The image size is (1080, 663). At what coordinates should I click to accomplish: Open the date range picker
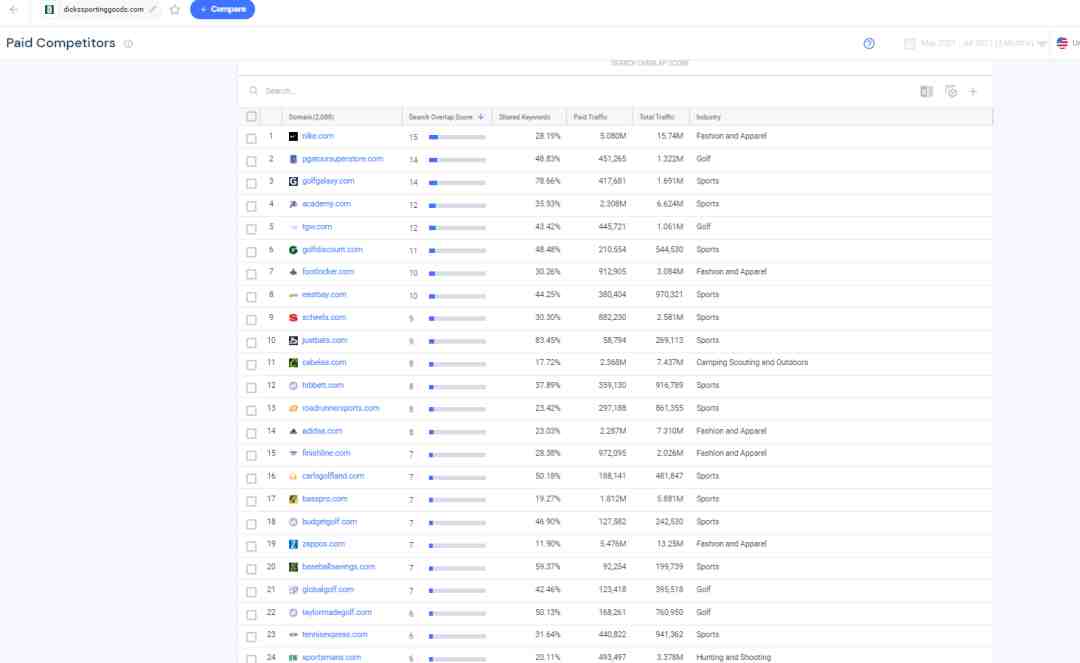[976, 43]
